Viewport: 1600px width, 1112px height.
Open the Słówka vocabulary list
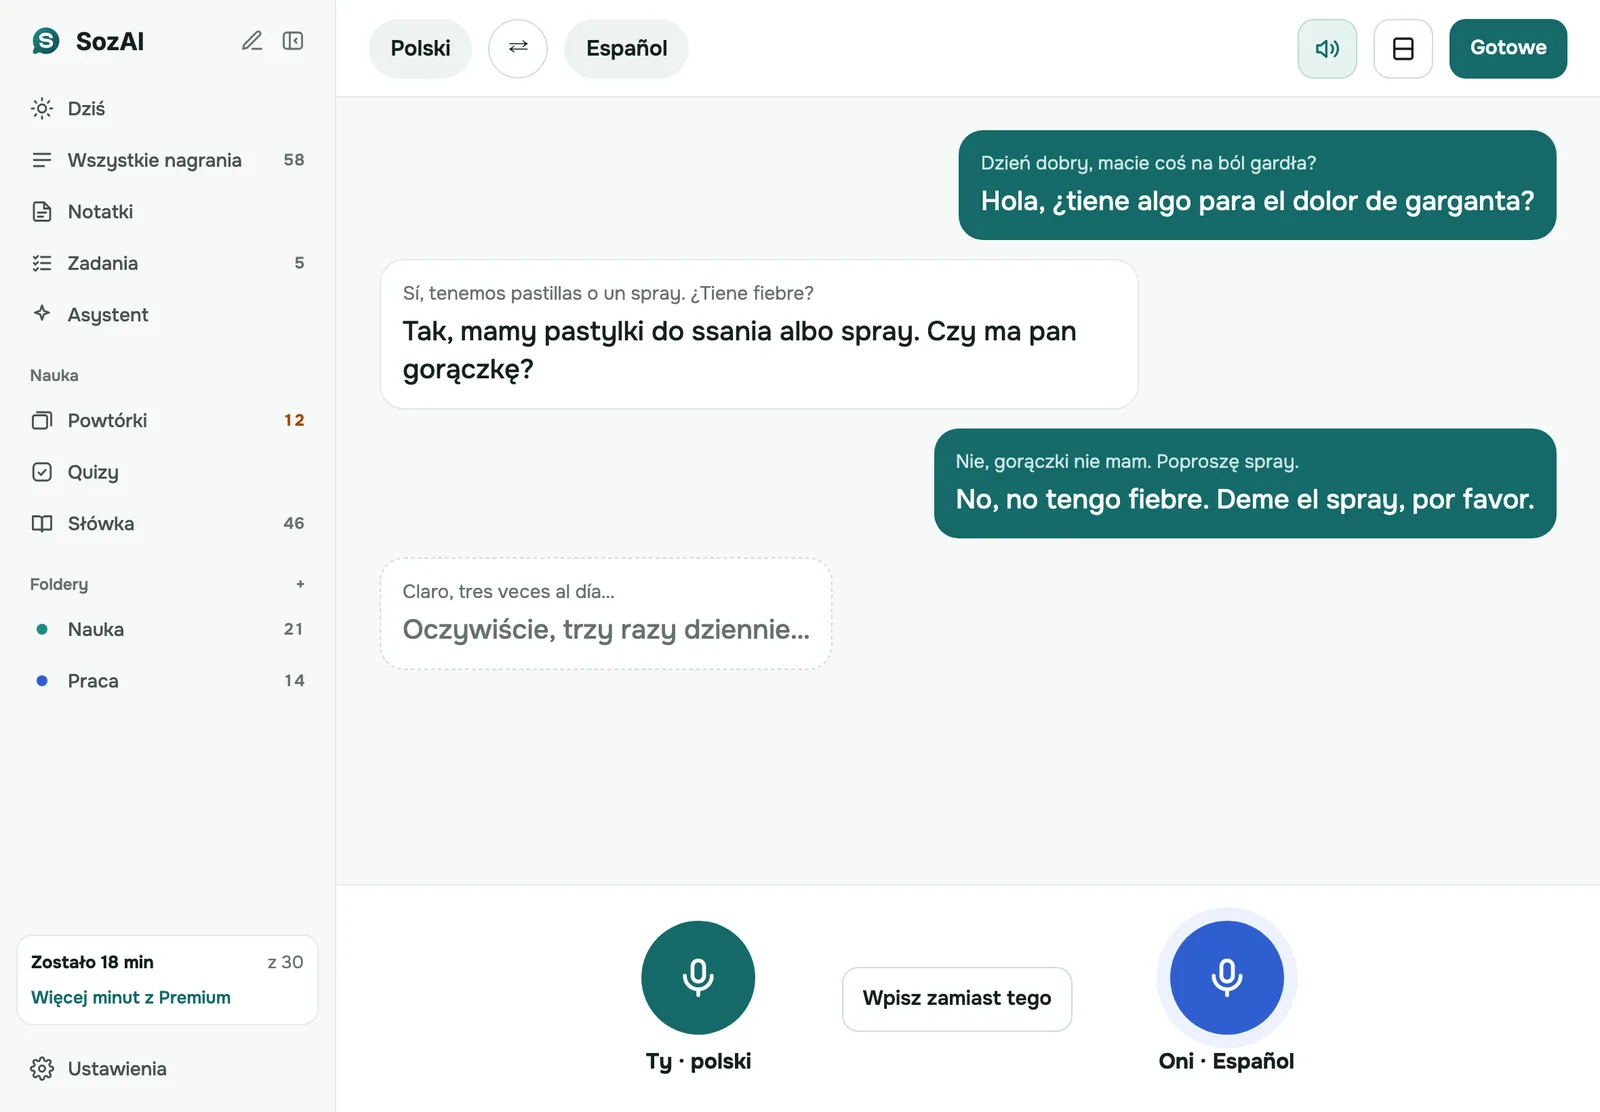[x=167, y=523]
